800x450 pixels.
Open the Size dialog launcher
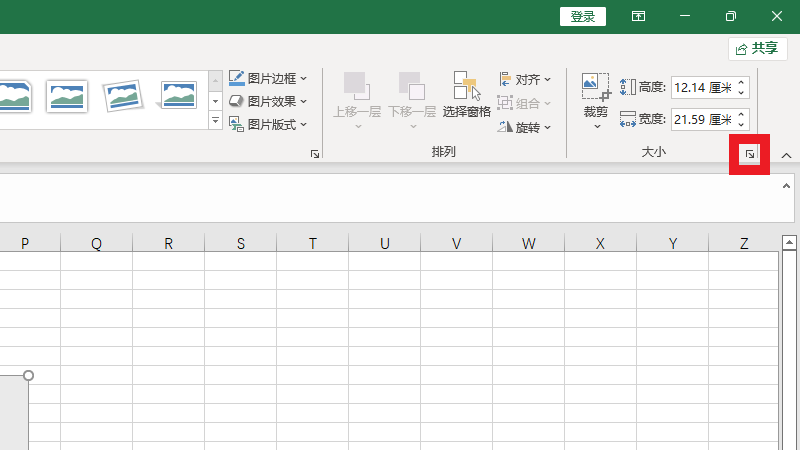coord(749,154)
